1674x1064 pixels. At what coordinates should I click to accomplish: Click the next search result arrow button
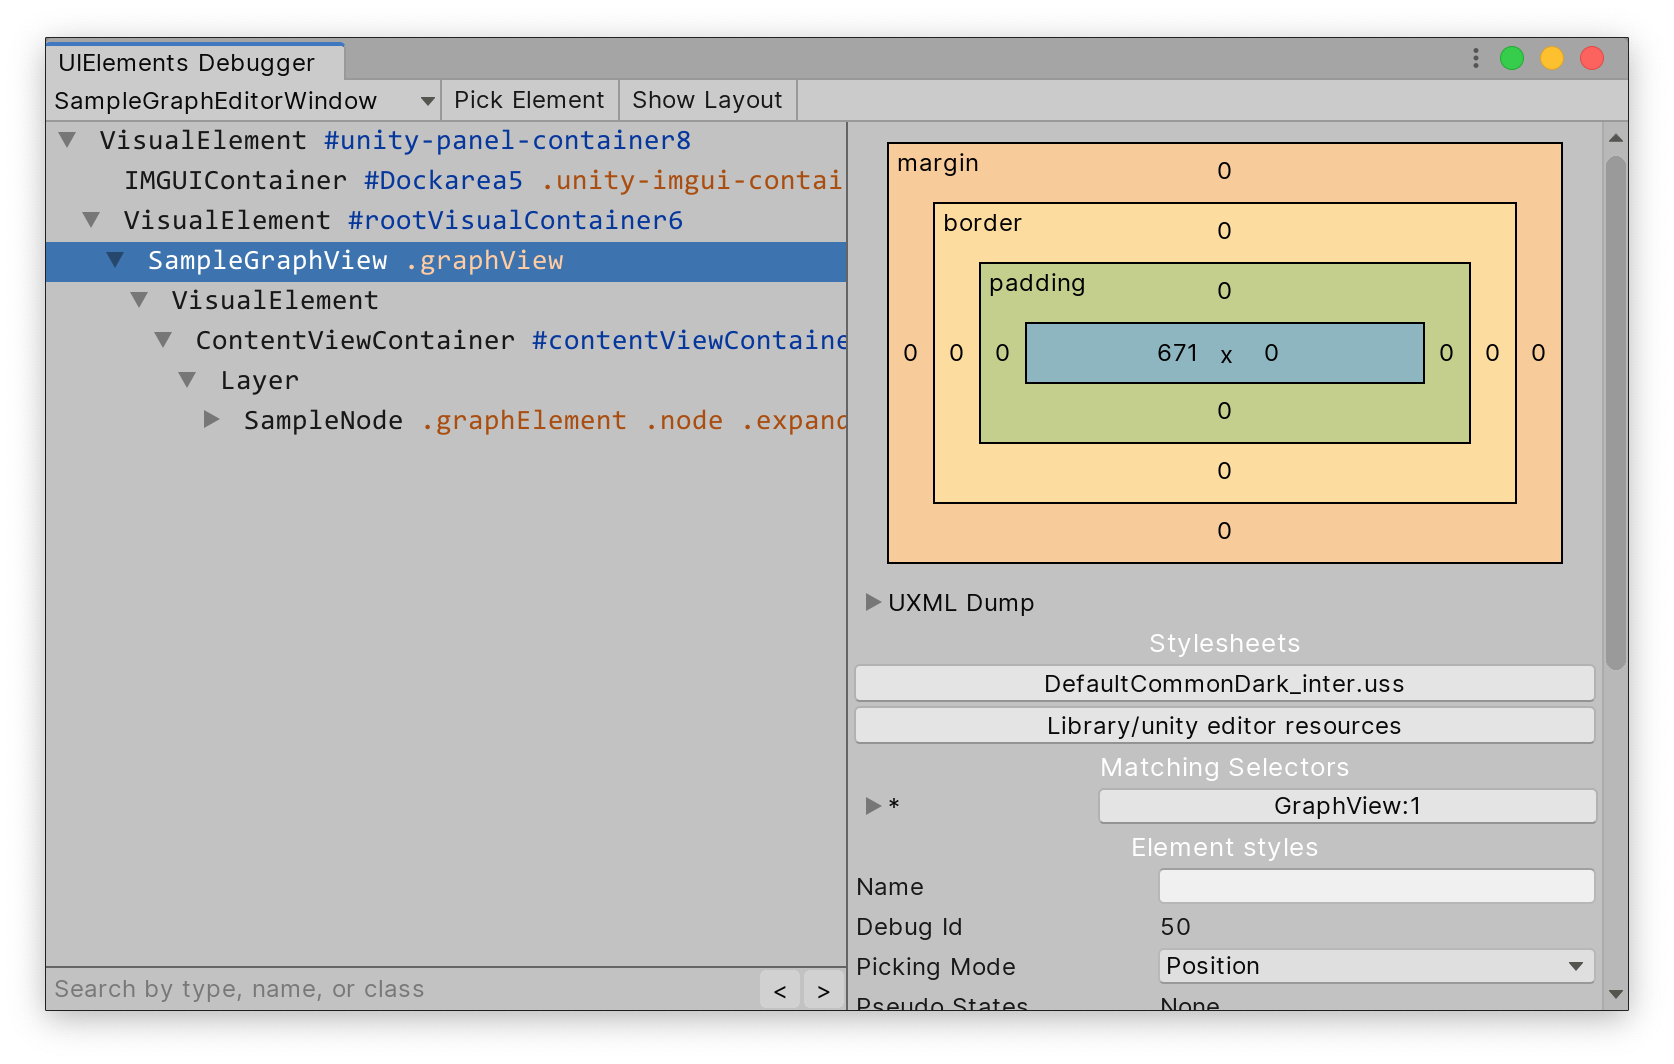[823, 991]
